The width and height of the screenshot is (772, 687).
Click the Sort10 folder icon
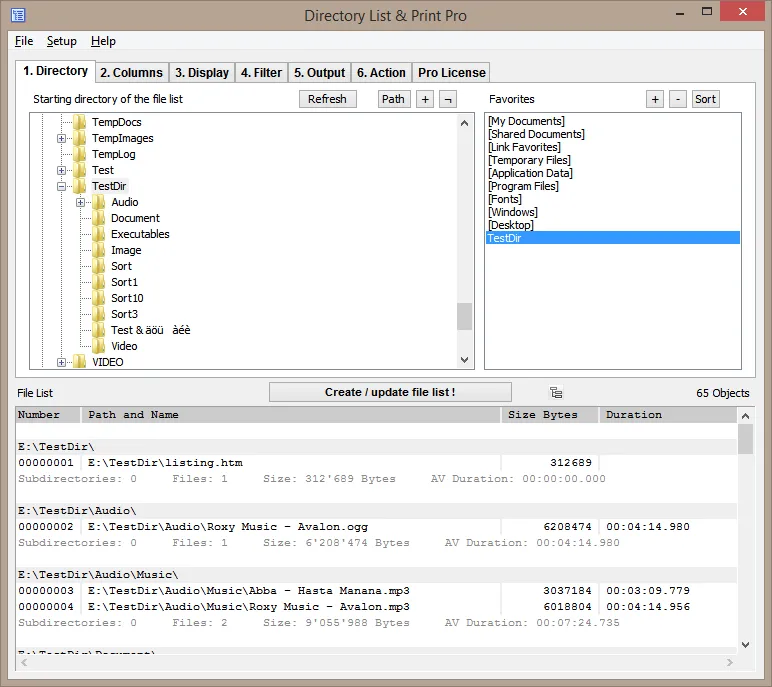pyautogui.click(x=98, y=298)
